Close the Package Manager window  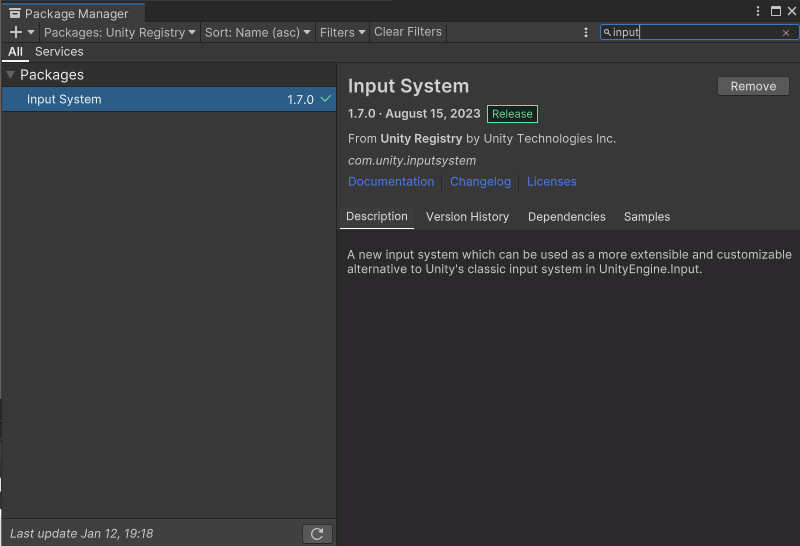pyautogui.click(x=792, y=11)
